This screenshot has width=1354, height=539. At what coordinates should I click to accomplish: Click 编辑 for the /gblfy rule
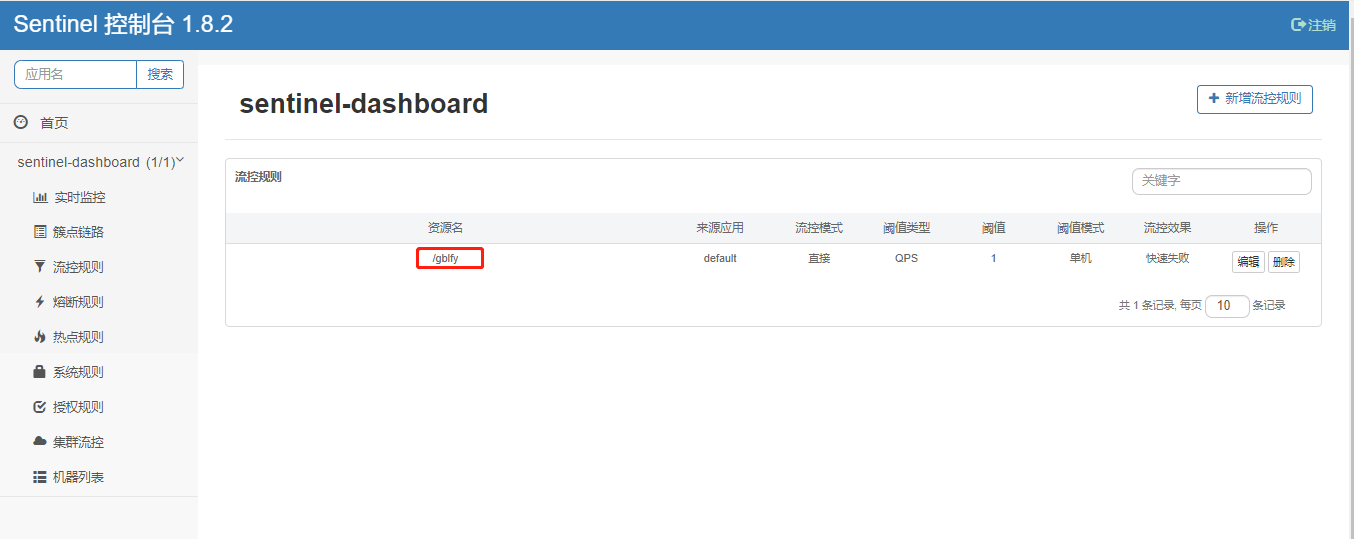1248,262
